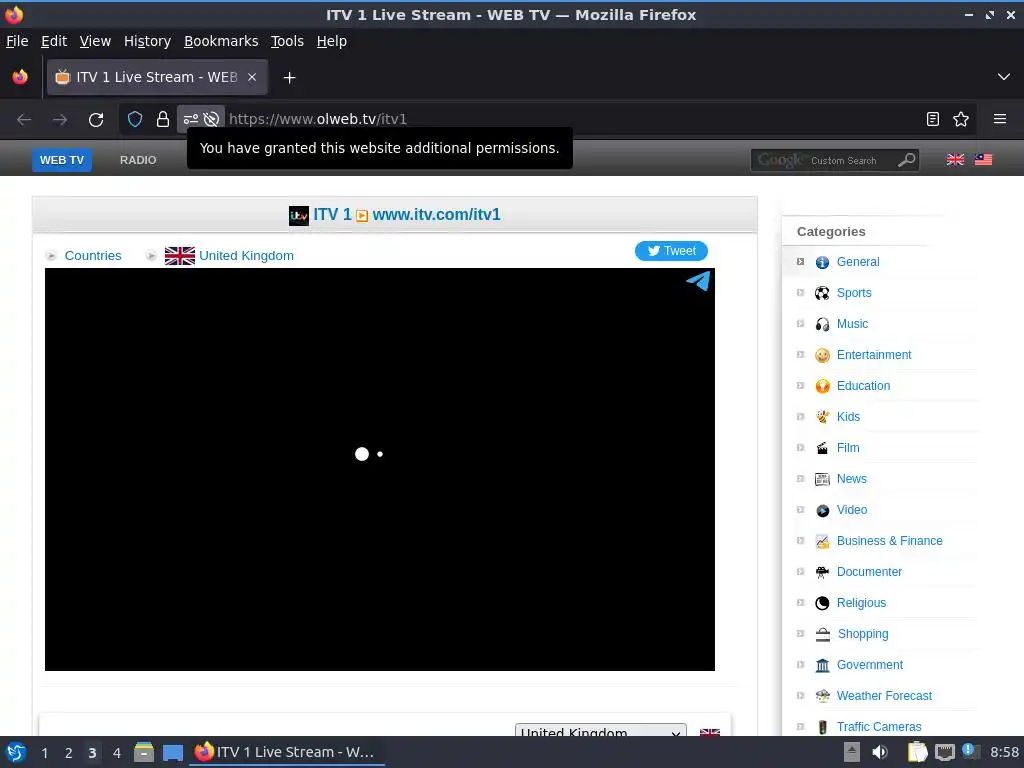Open the Education category
This screenshot has width=1024, height=768.
863,386
